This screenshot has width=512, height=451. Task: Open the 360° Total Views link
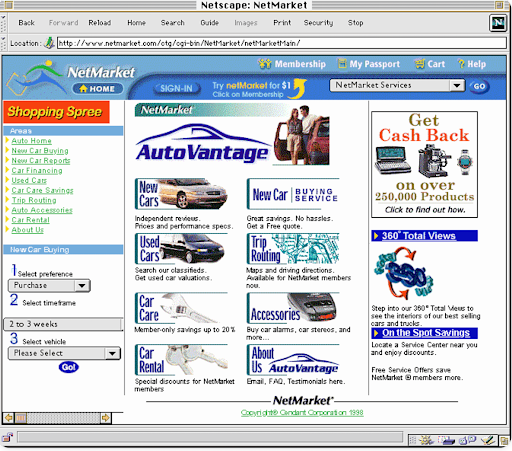point(419,236)
